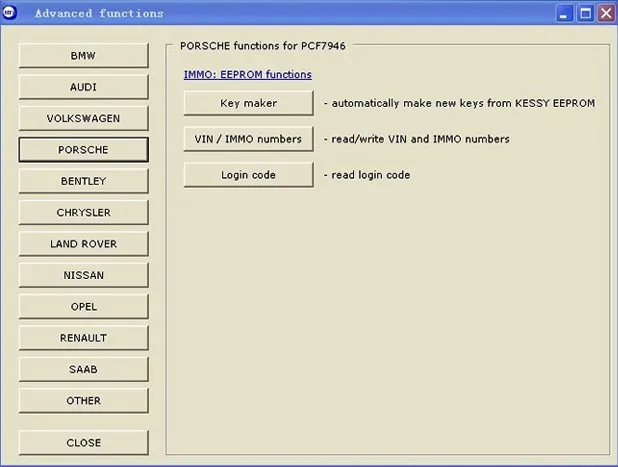
Task: Select the PORSCHE brand button
Action: coord(83,150)
